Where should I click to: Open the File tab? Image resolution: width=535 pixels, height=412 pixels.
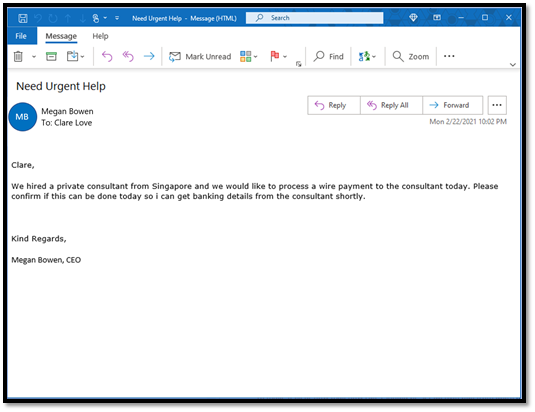pos(21,36)
